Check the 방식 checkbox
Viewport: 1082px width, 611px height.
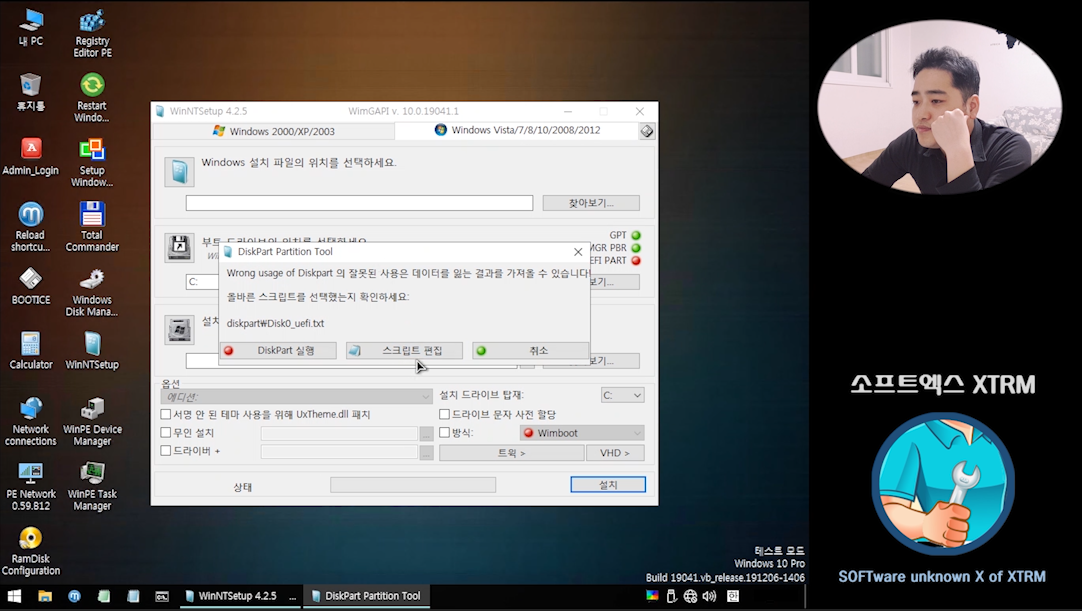(x=444, y=432)
